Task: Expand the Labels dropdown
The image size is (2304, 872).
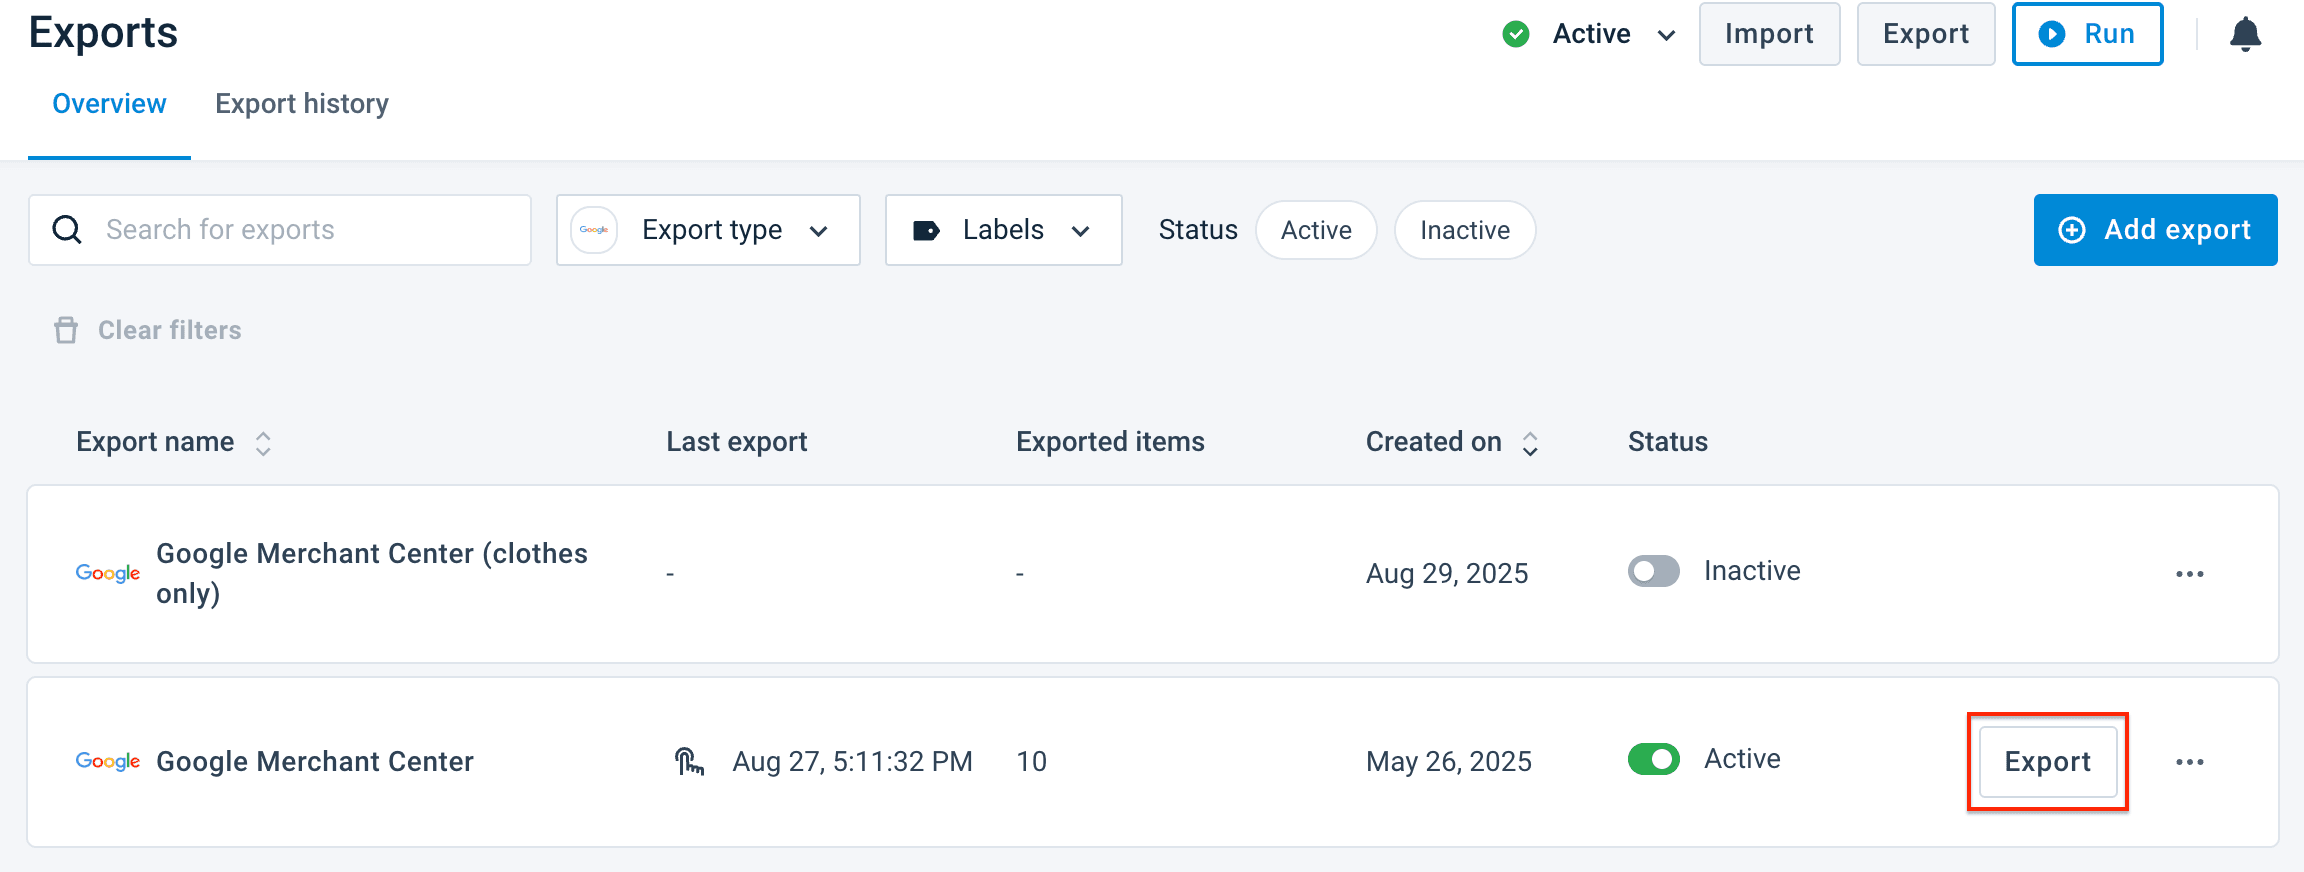Action: 1003,230
